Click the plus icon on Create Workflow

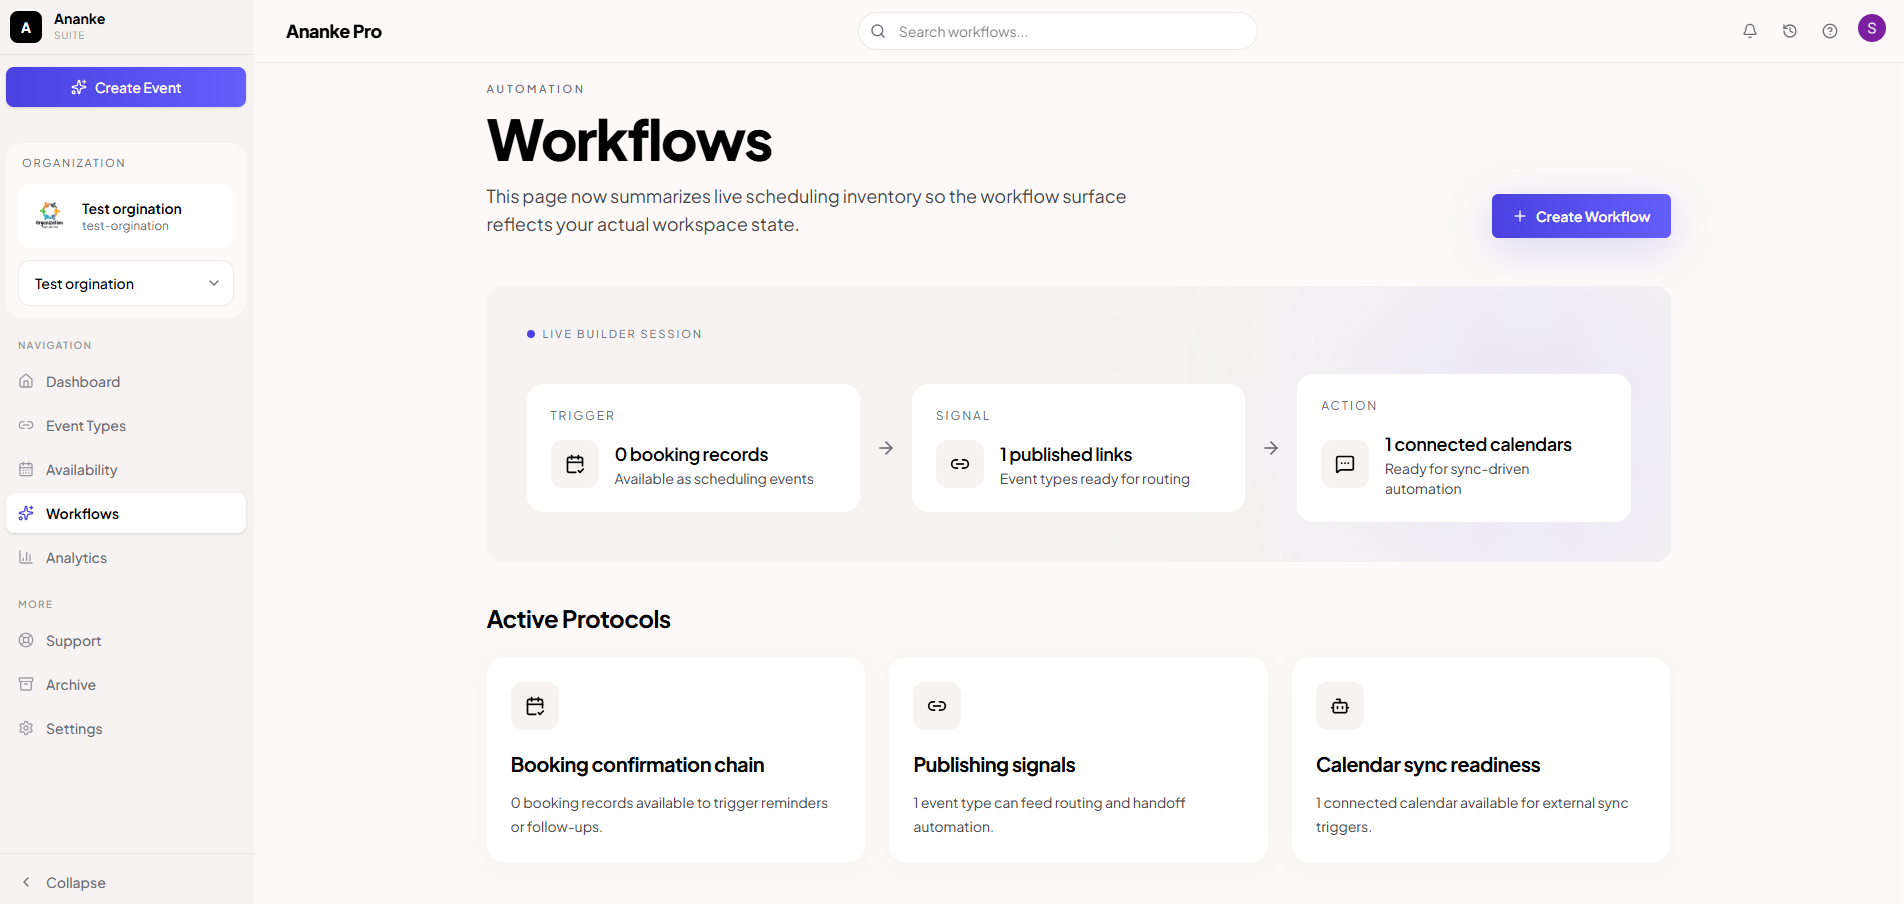coord(1520,216)
